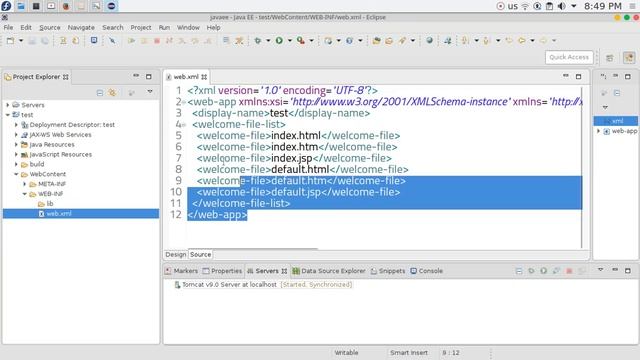Click the Resume toolbar icon
This screenshot has height=360, width=640.
(131, 41)
